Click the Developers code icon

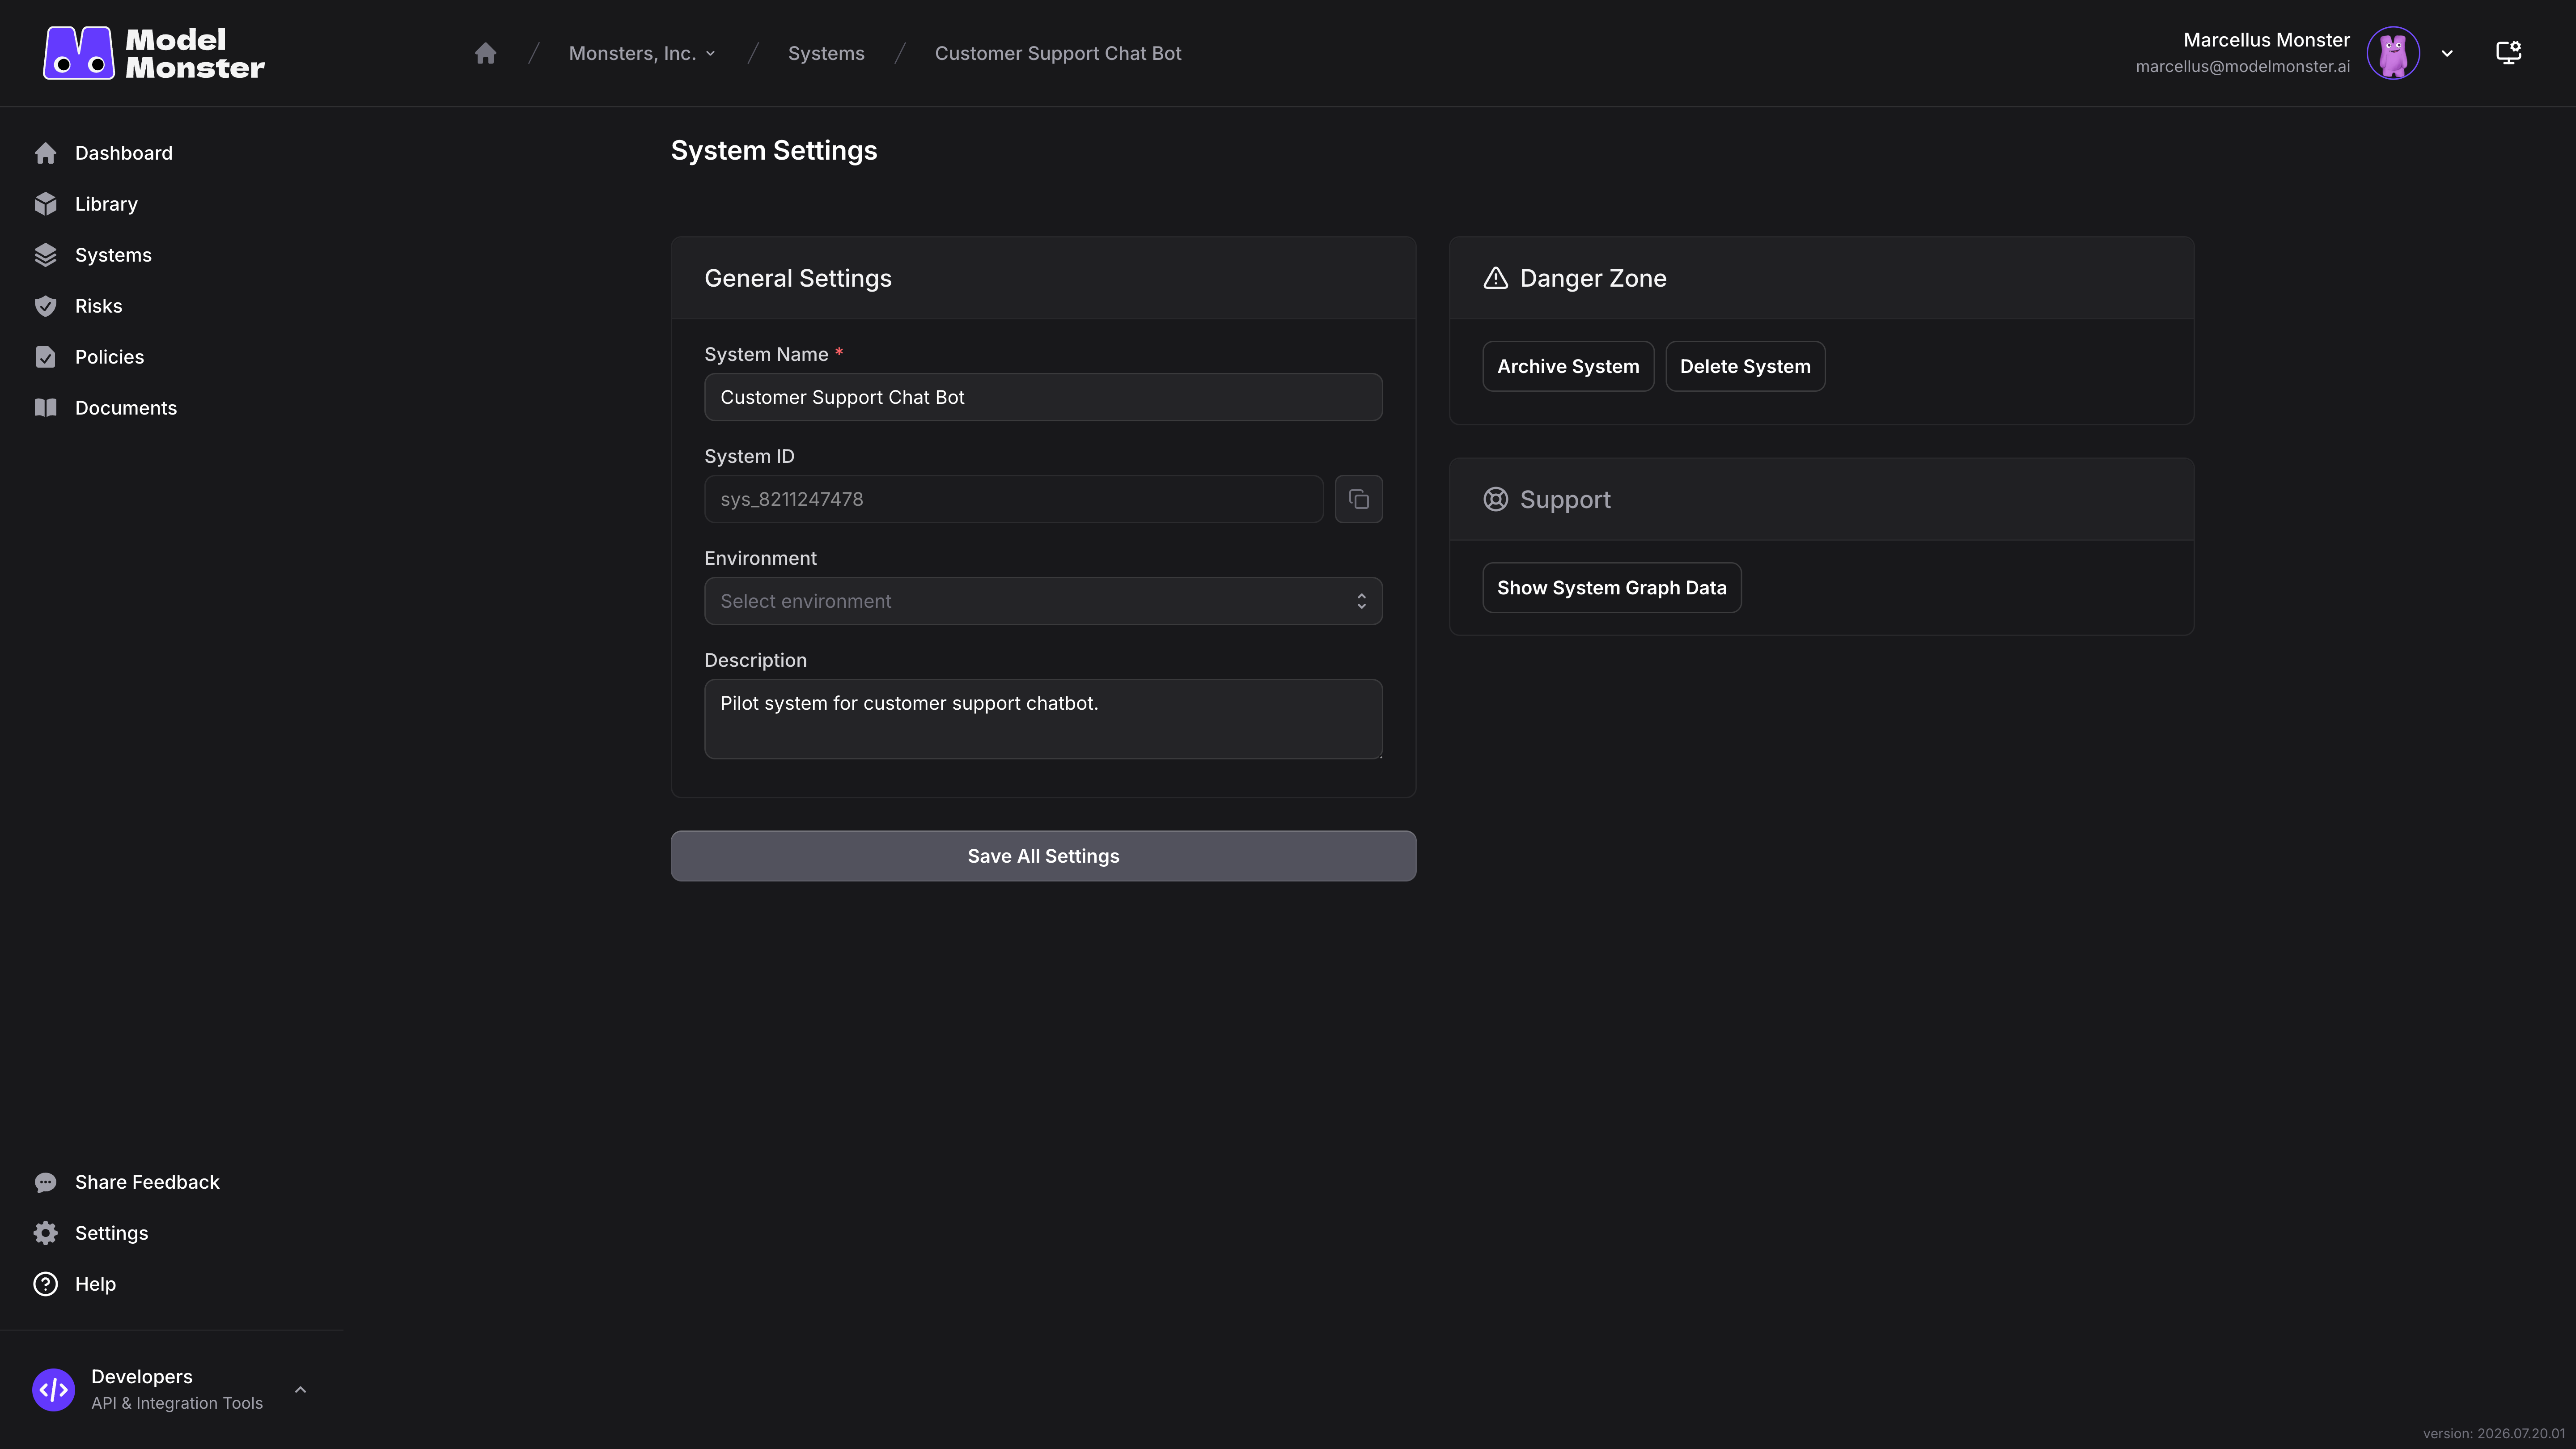pyautogui.click(x=53, y=1390)
